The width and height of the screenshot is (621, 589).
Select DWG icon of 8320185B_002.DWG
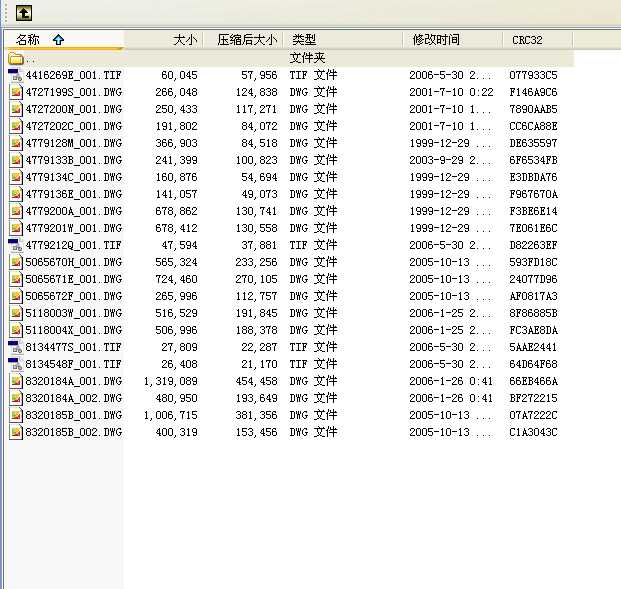tap(16, 432)
